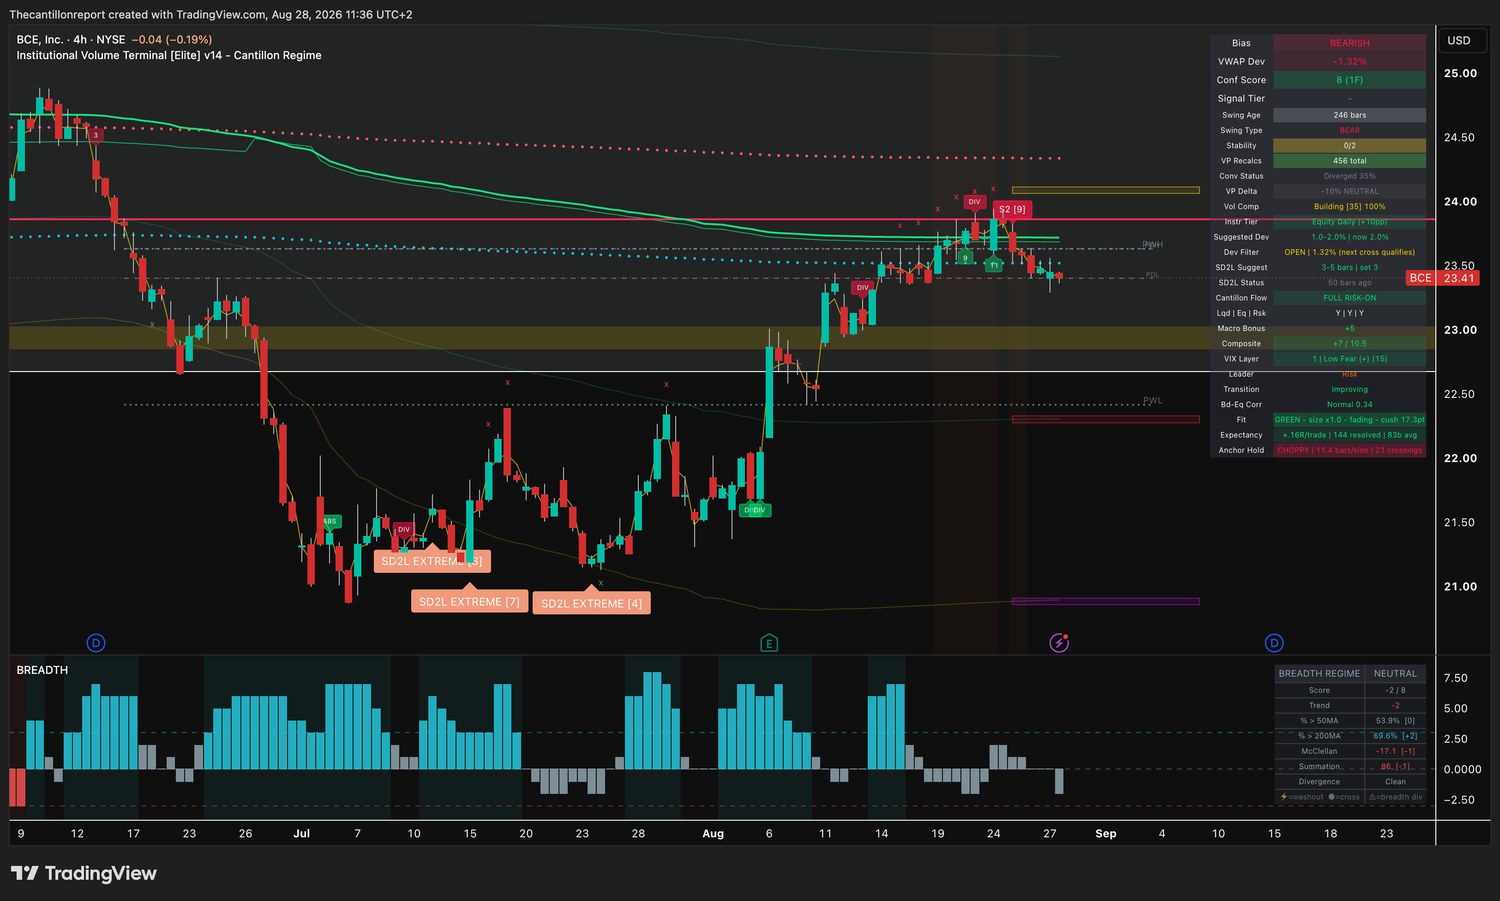Click the BREADTH REGIME header cell
The height and width of the screenshot is (901, 1500).
[1319, 674]
